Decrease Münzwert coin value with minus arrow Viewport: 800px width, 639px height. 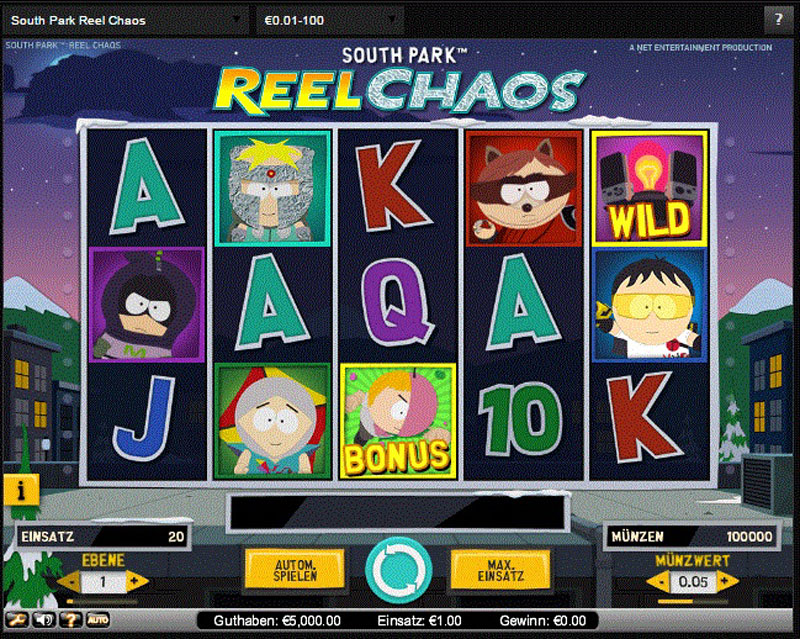[660, 581]
